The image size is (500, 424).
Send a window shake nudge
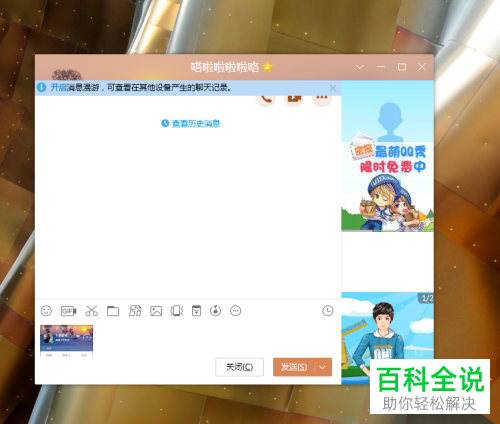click(x=177, y=311)
